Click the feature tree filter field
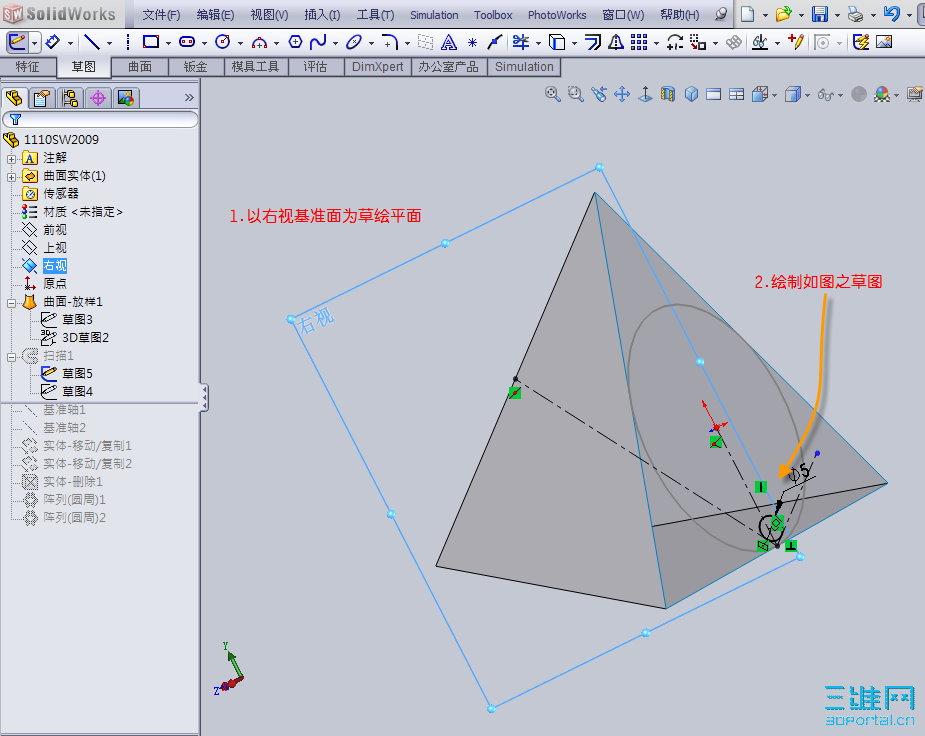The height and width of the screenshot is (736, 925). (100, 119)
